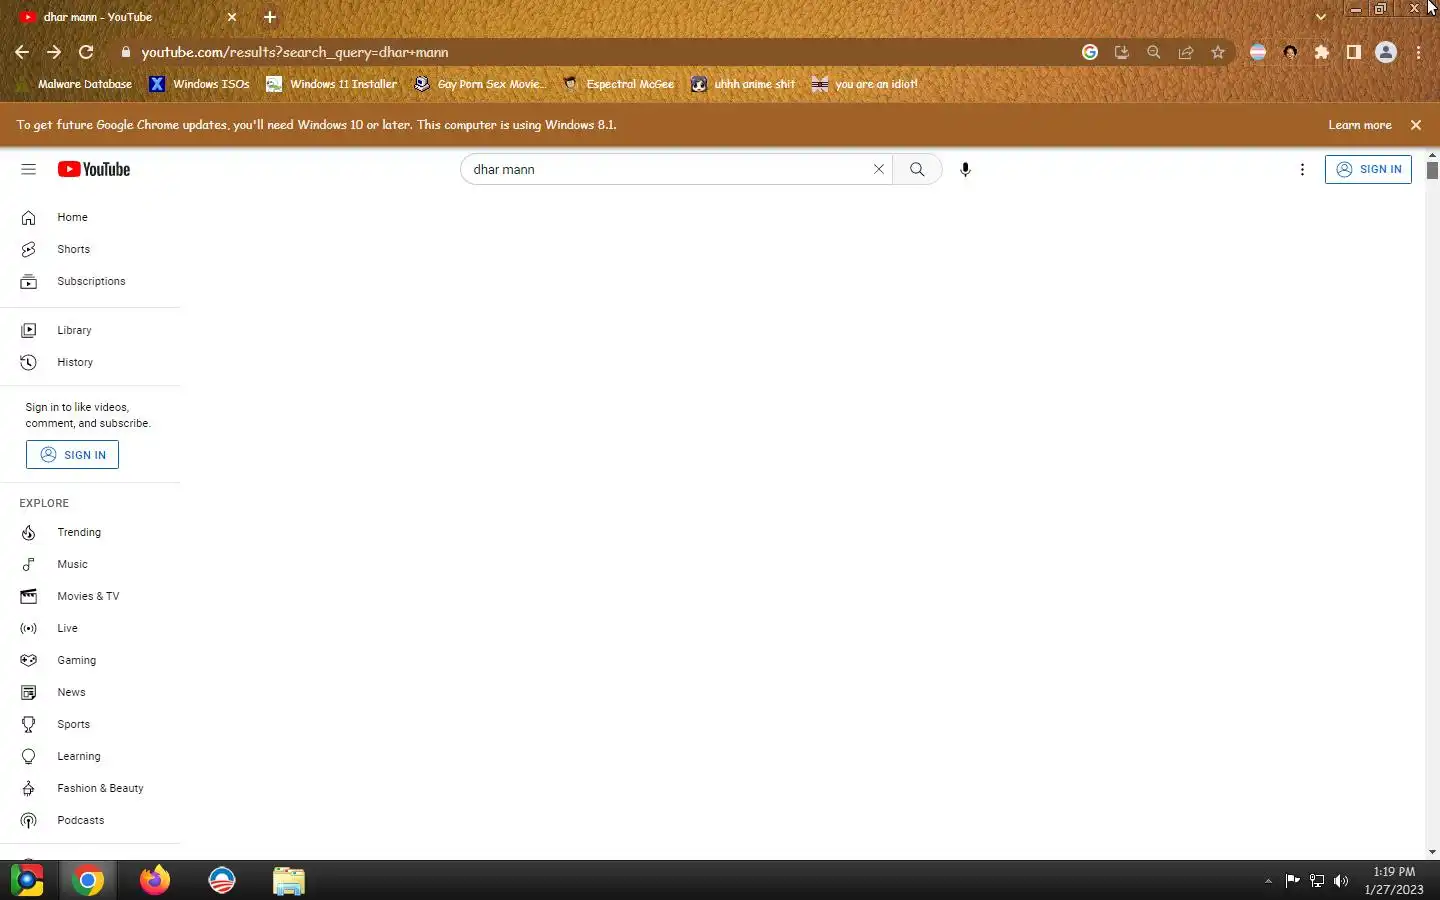Screen dimensions: 1440x900
Task: Click the Gaming controller icon
Action: [x=28, y=660]
